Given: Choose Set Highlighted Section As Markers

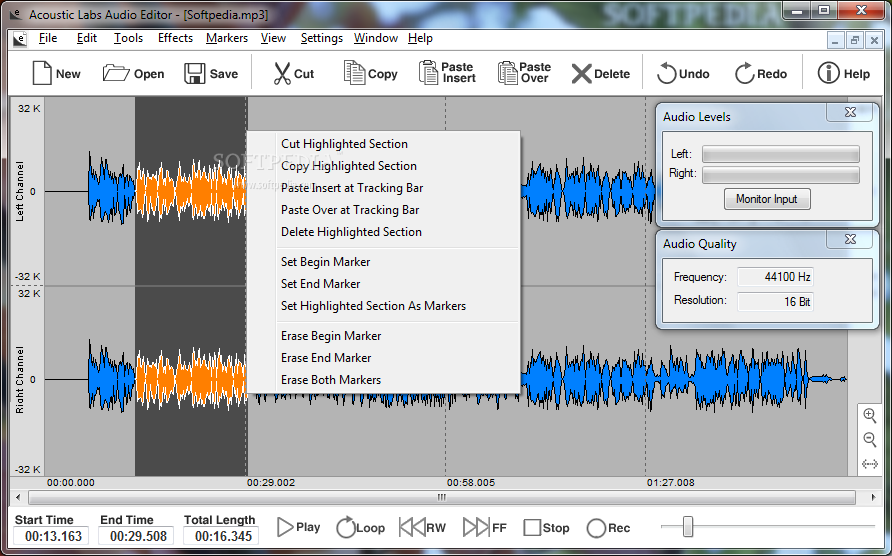Looking at the screenshot, I should tap(383, 306).
